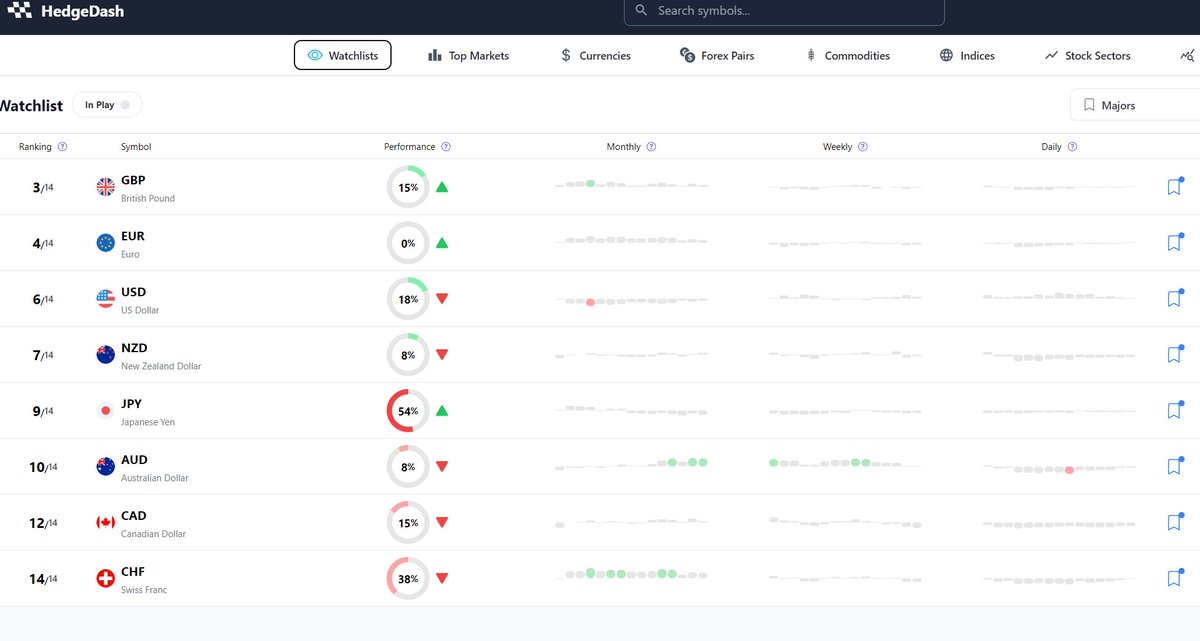Open the Watchlists tab
This screenshot has width=1200, height=641.
click(343, 56)
